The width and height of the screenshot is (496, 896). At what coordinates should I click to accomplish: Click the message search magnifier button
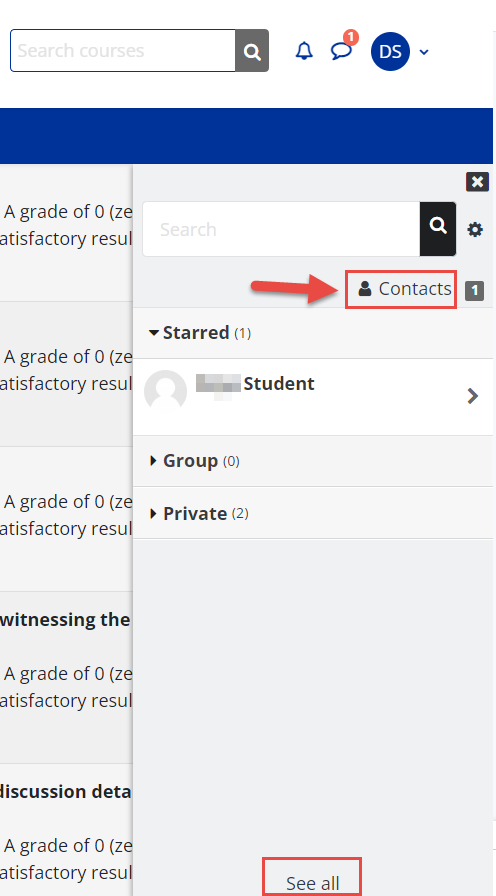[438, 229]
